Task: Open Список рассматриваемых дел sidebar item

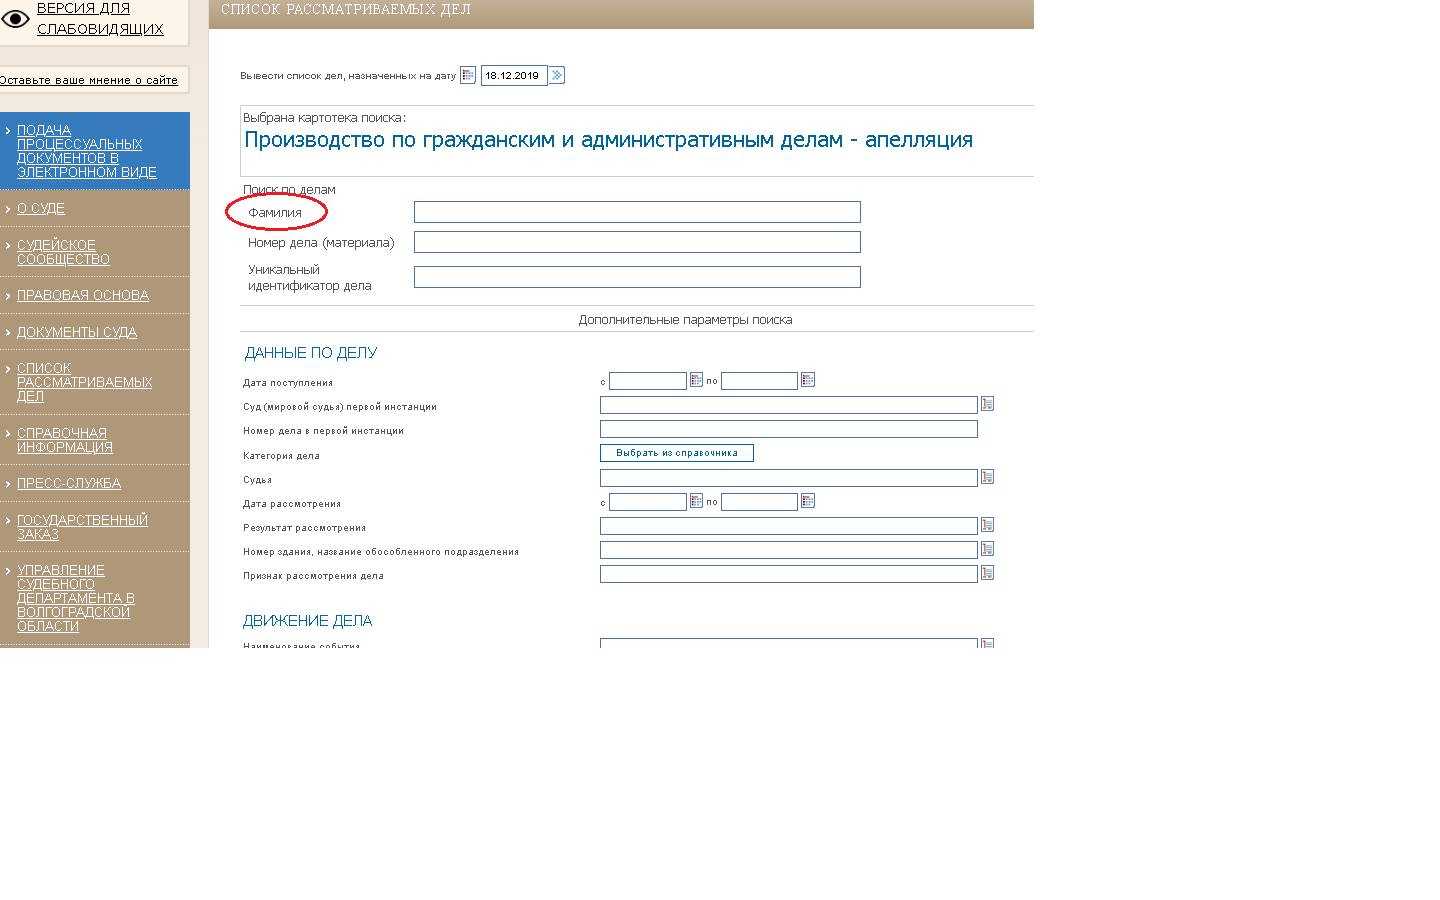Action: point(84,382)
